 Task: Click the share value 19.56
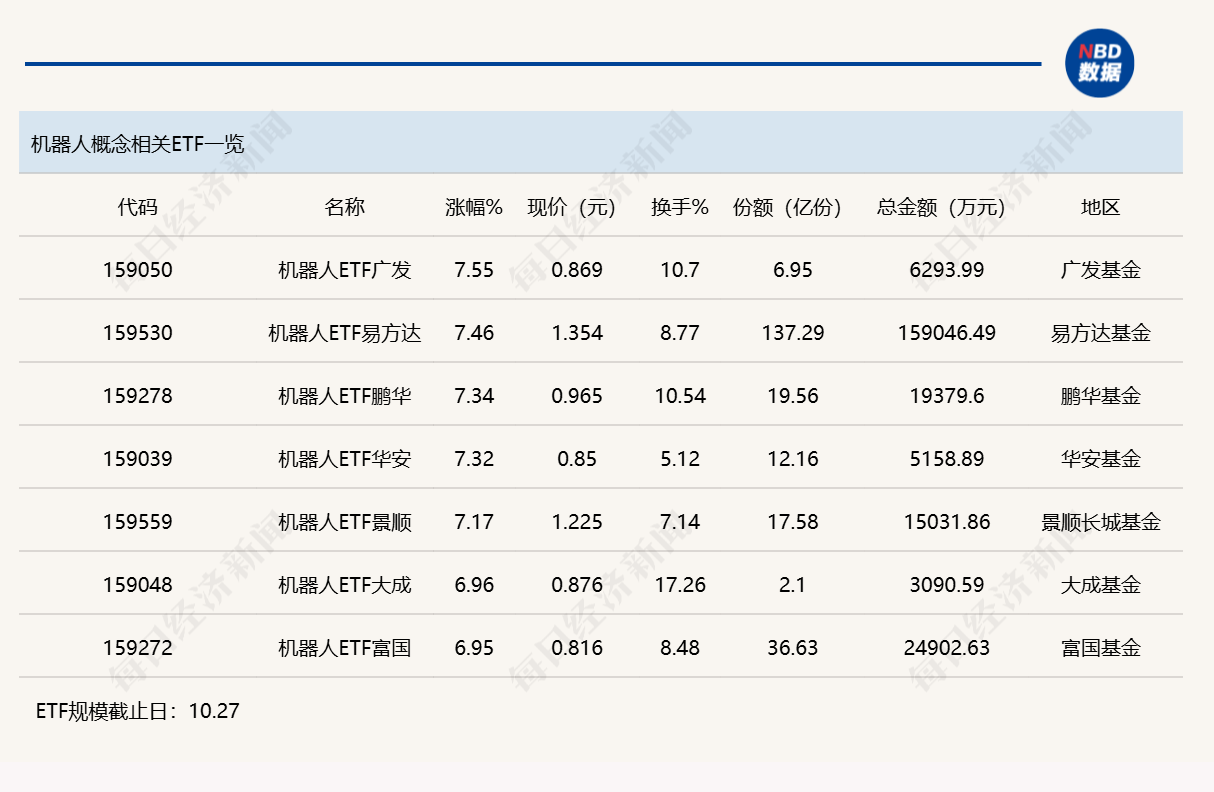coord(793,396)
